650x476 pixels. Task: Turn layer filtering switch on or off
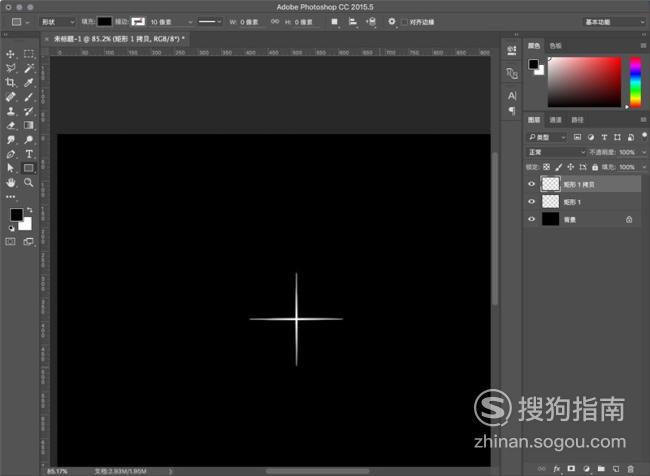pos(644,136)
